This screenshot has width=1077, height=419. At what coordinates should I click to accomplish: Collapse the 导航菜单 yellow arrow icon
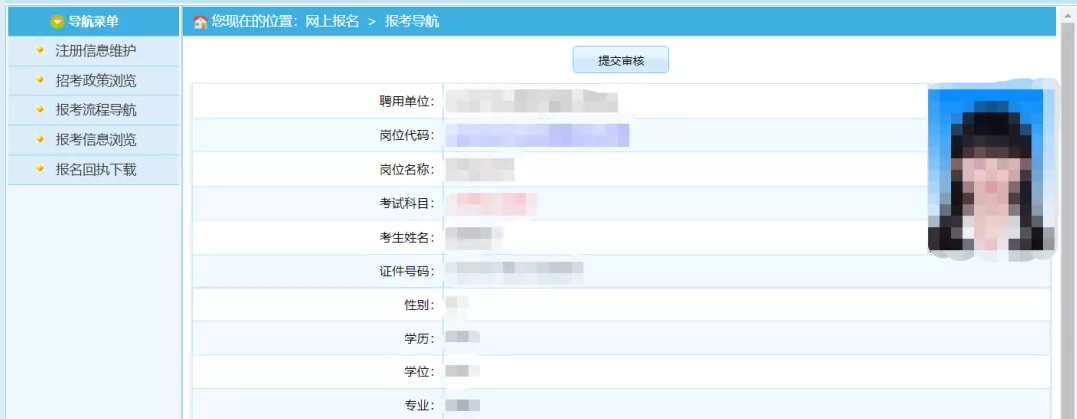pyautogui.click(x=57, y=22)
